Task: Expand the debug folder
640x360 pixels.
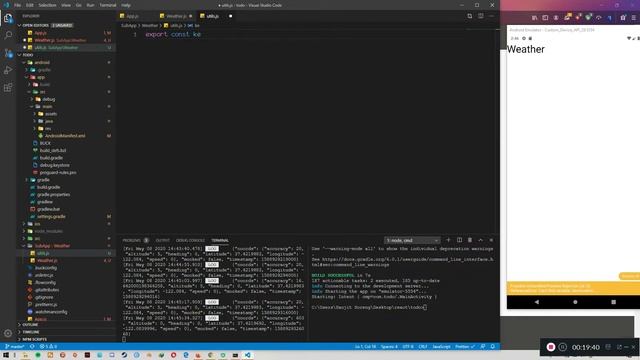Action: pos(48,99)
